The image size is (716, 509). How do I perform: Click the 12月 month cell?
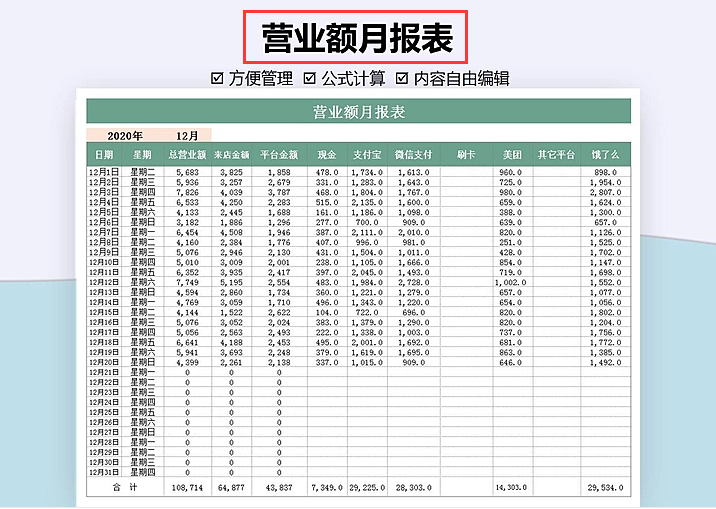[187, 136]
